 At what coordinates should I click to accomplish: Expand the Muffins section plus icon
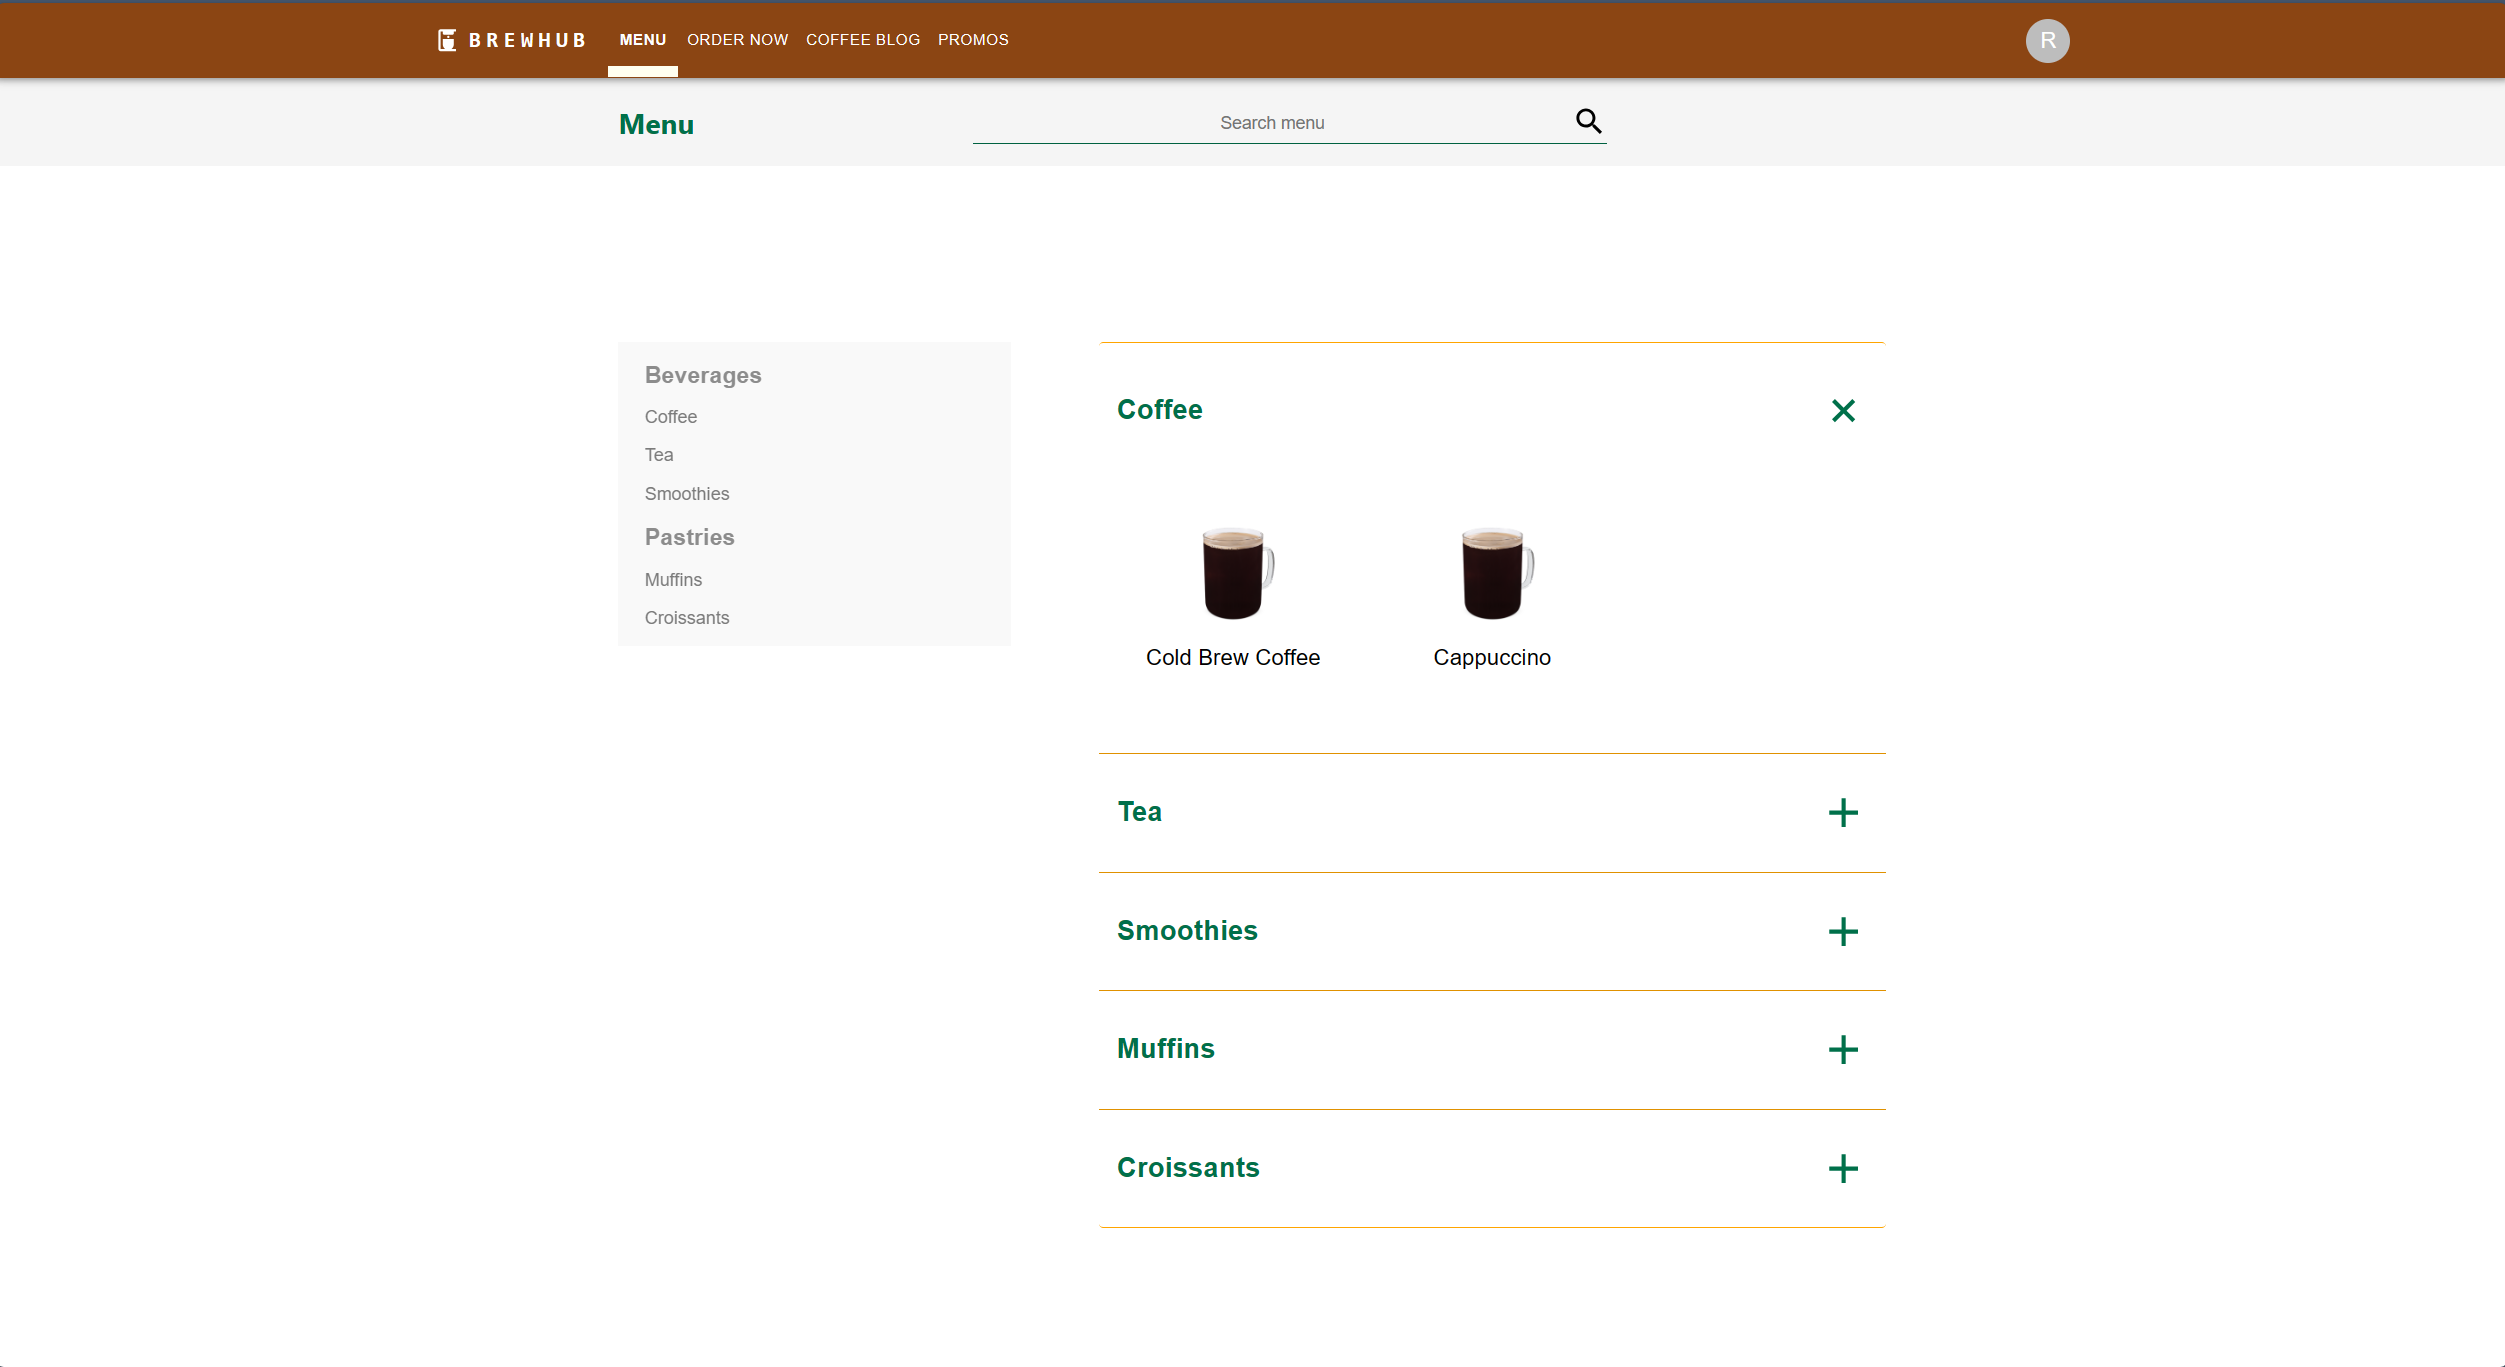[x=1842, y=1050]
